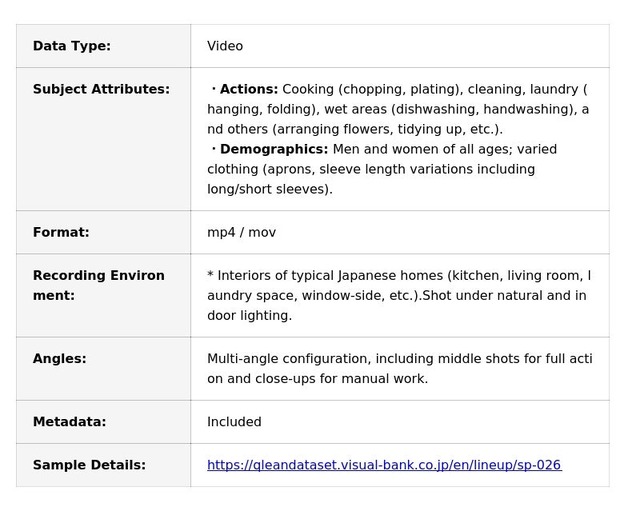
Task: Click the 'Metadata:' row header
Action: [69, 422]
